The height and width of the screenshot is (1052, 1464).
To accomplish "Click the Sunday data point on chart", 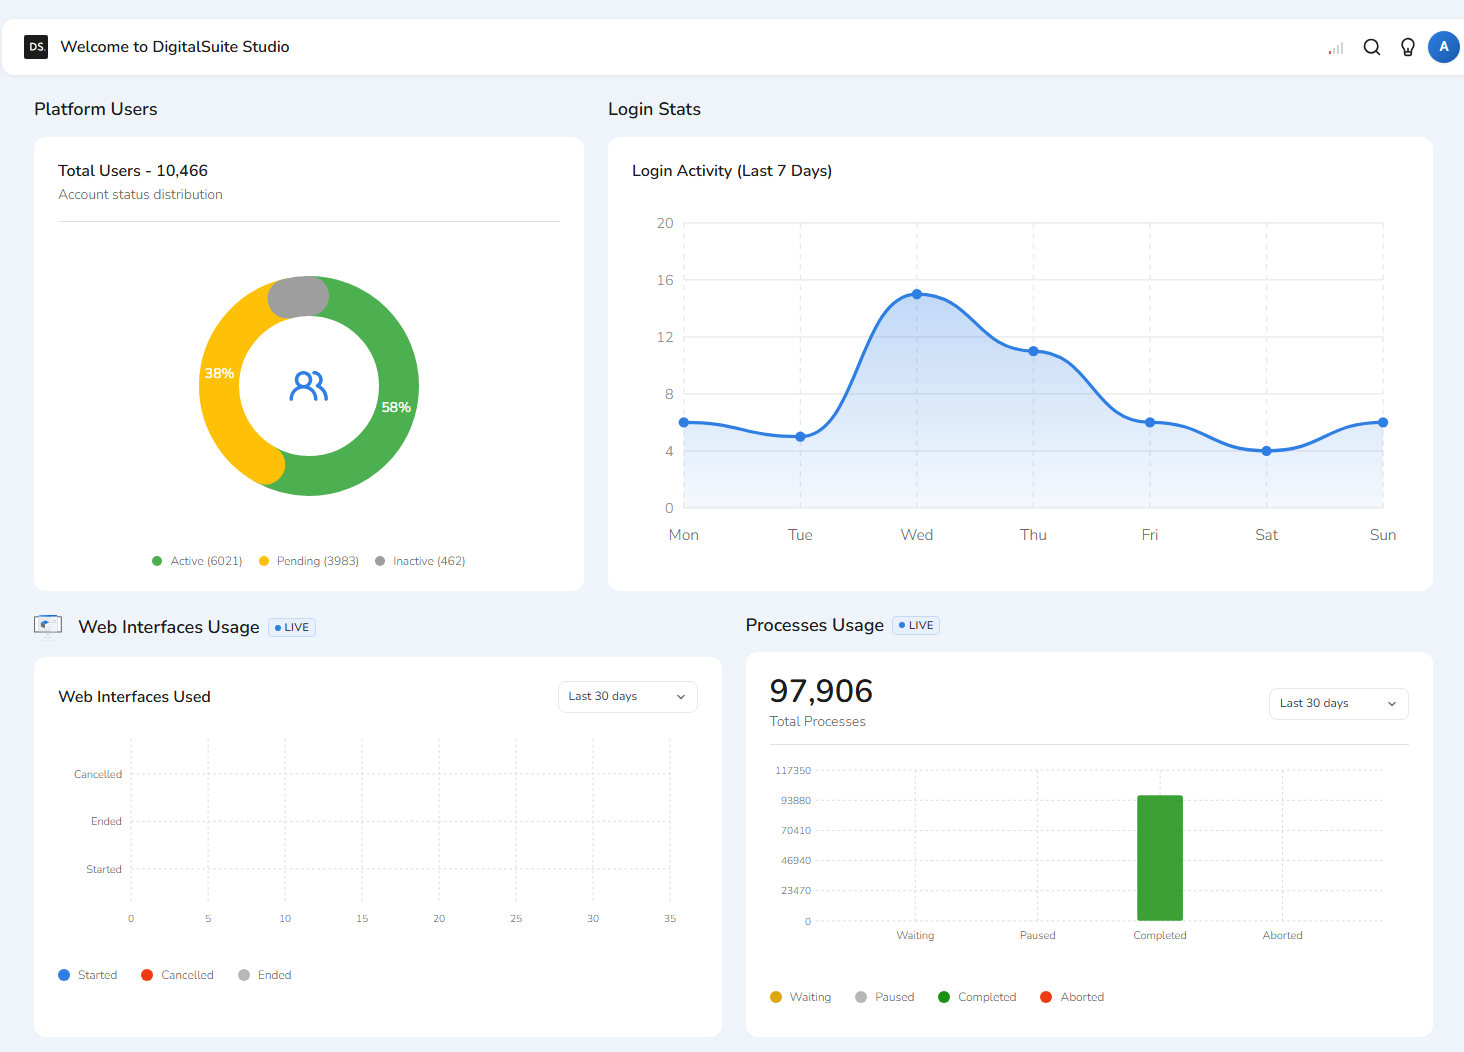I will click(x=1383, y=422).
